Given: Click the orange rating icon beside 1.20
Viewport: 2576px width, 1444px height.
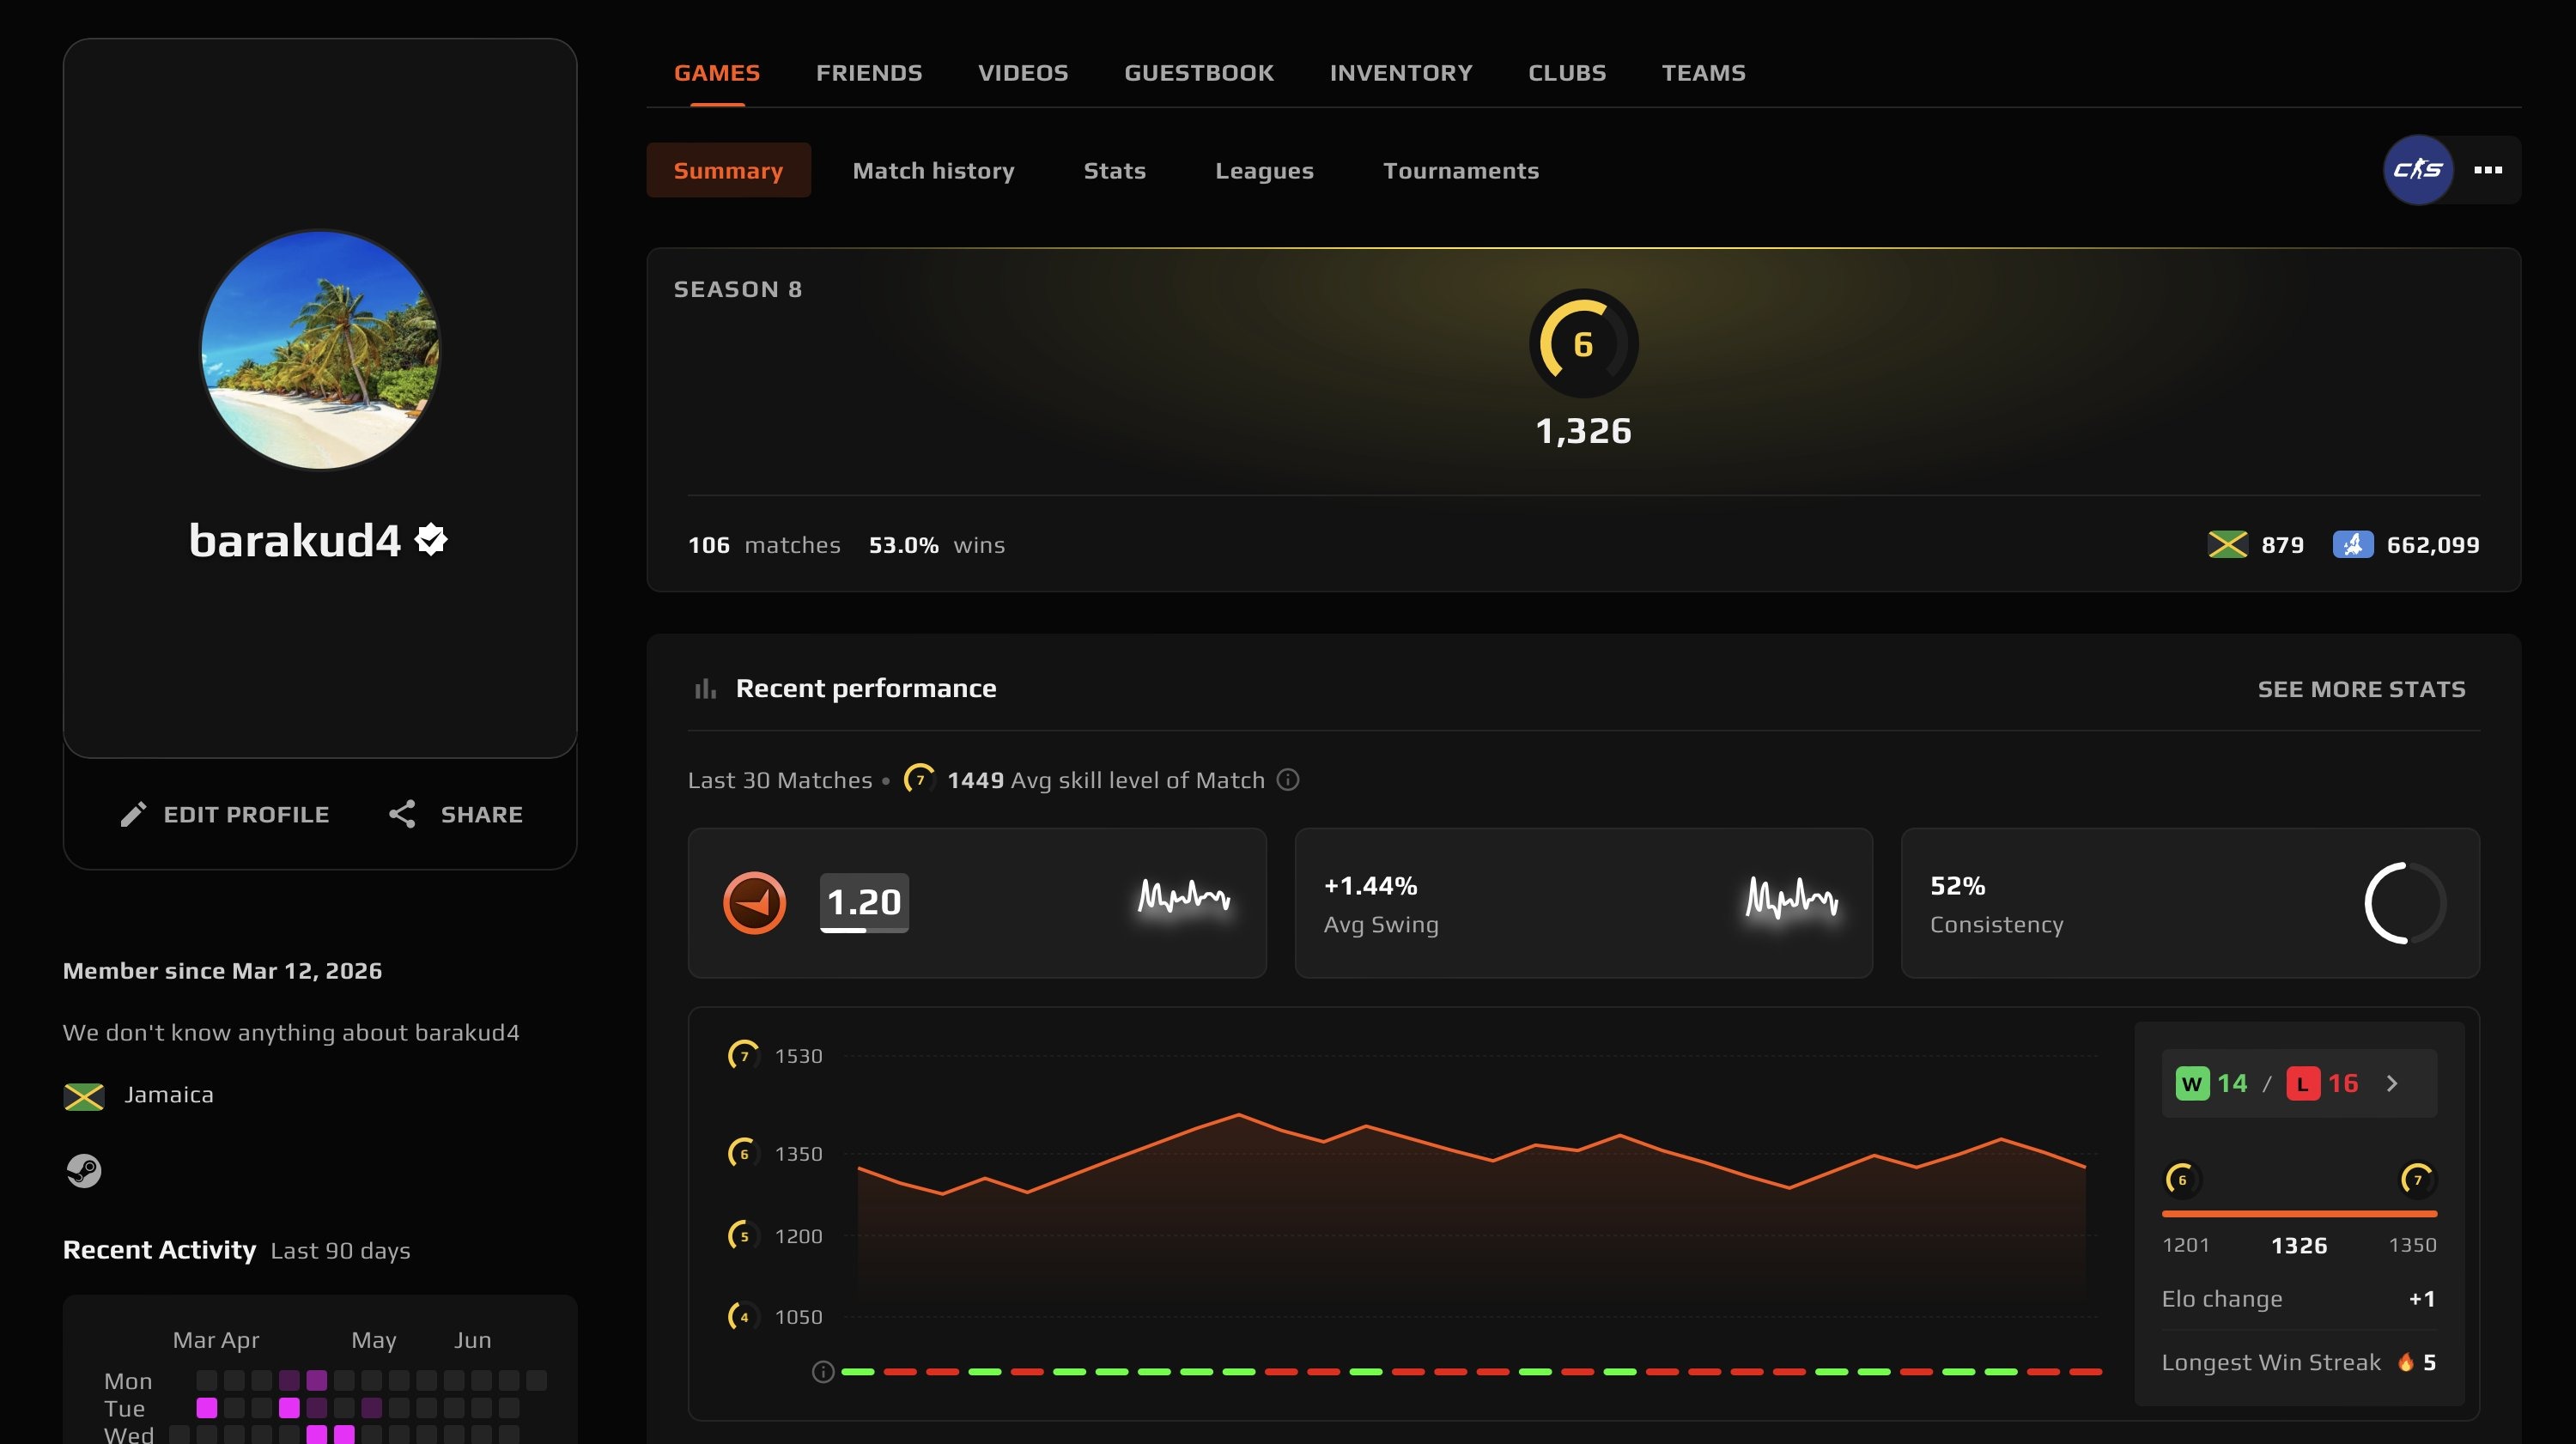Looking at the screenshot, I should tap(754, 903).
